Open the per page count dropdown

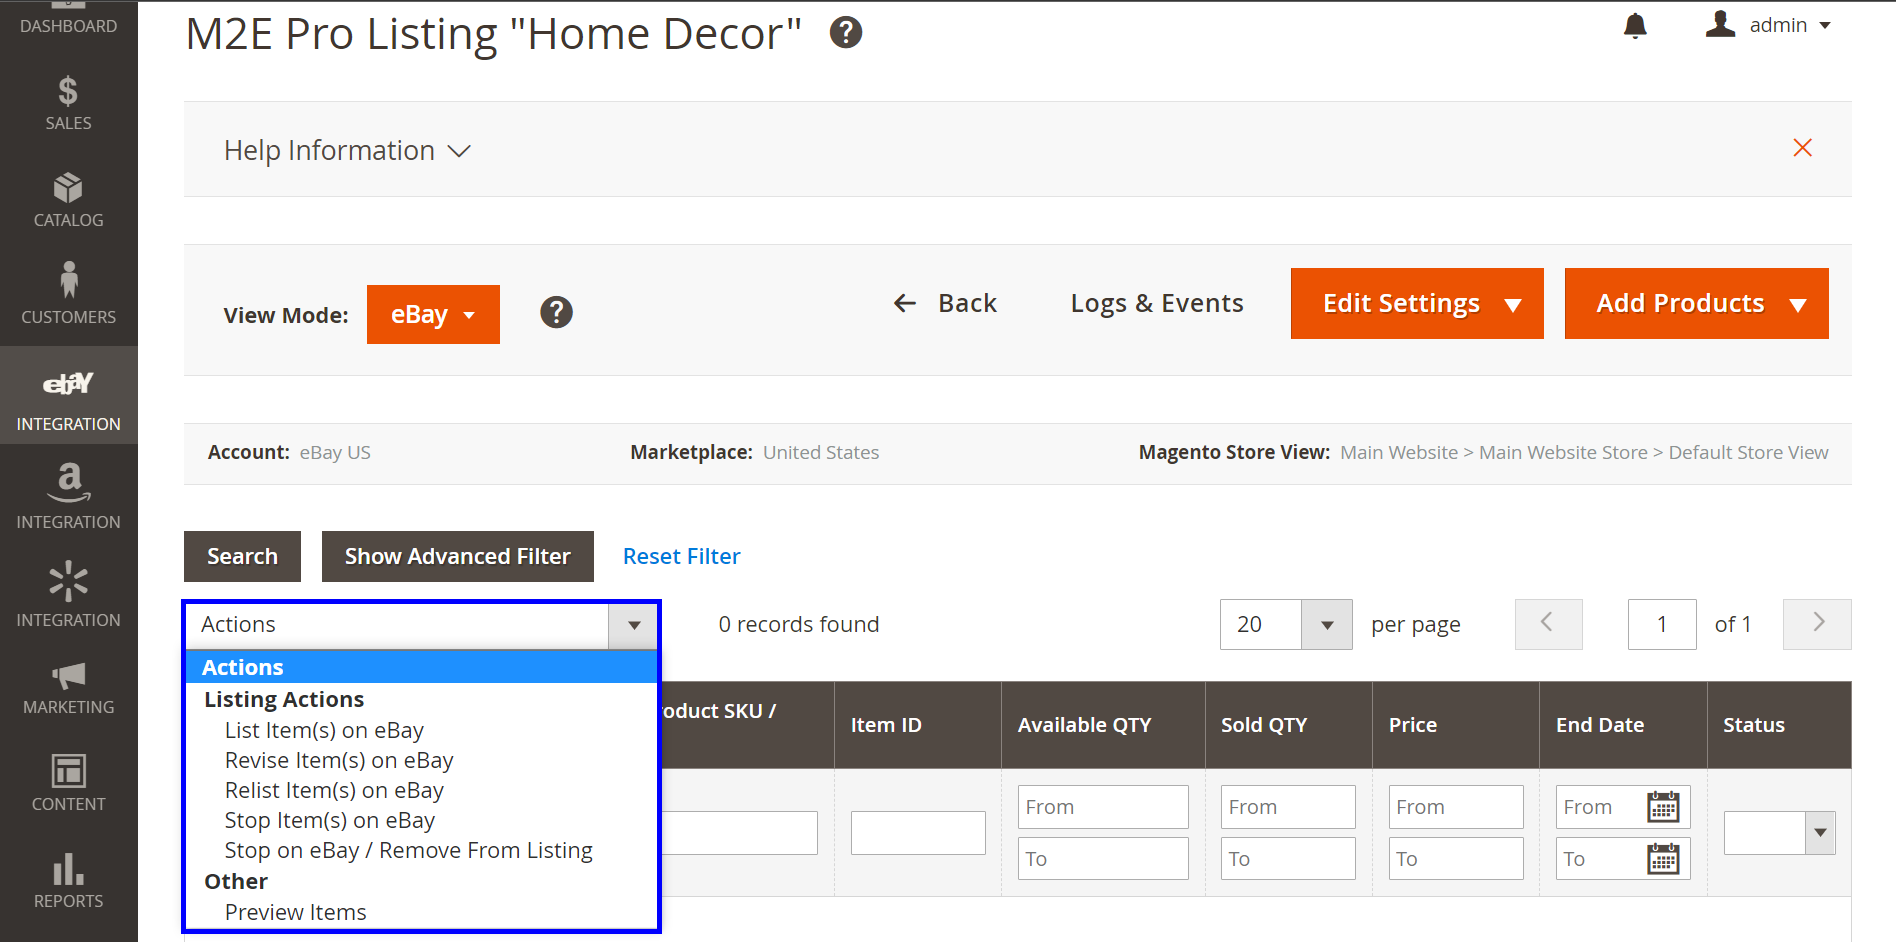coord(1326,625)
